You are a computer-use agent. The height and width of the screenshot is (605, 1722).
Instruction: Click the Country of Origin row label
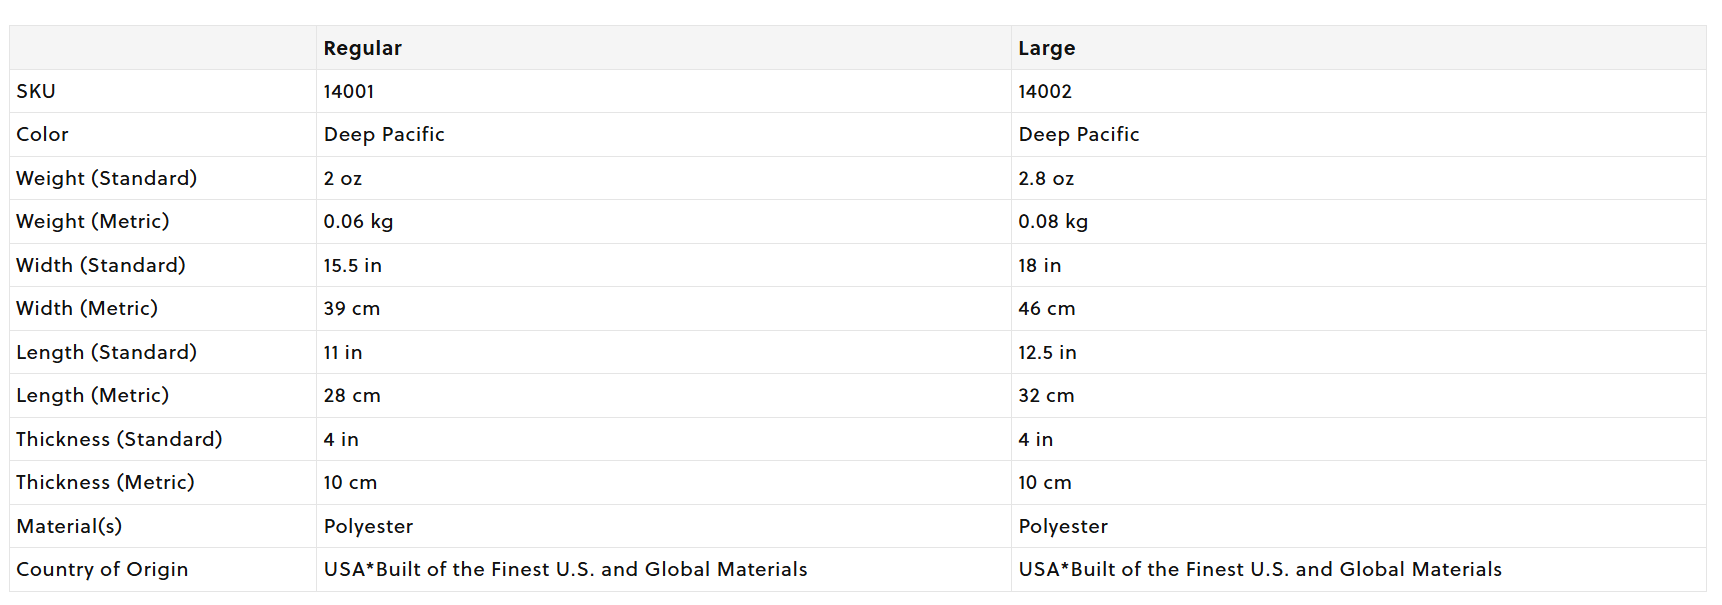click(x=102, y=569)
